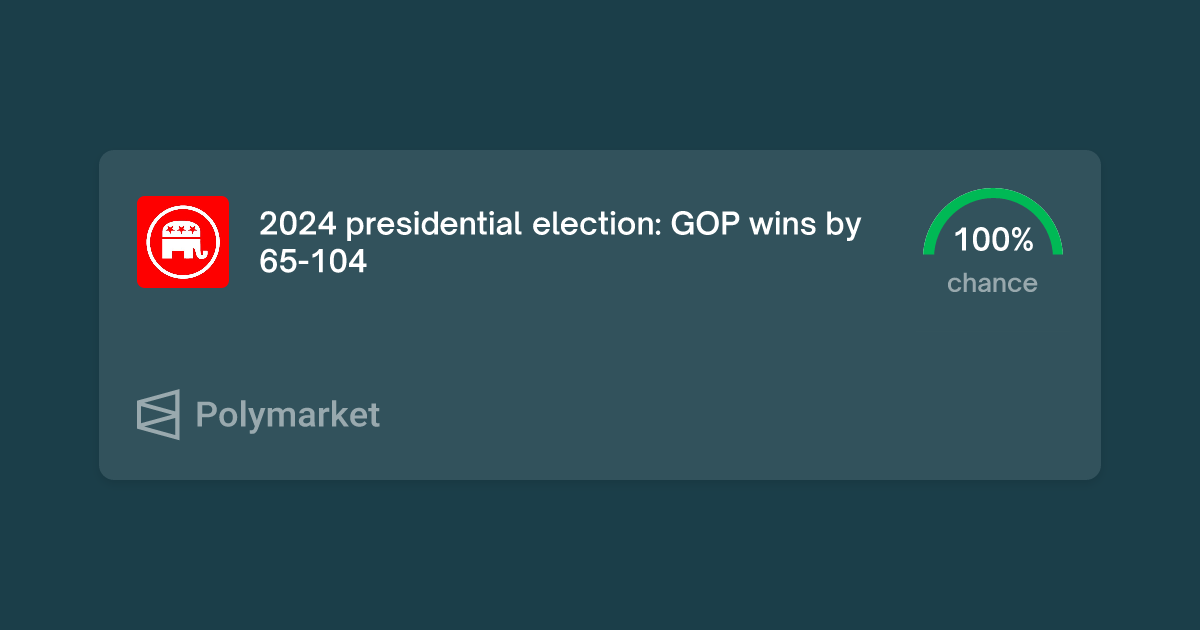Click the Polymarket logo symbol
This screenshot has width=1200, height=630.
(158, 414)
